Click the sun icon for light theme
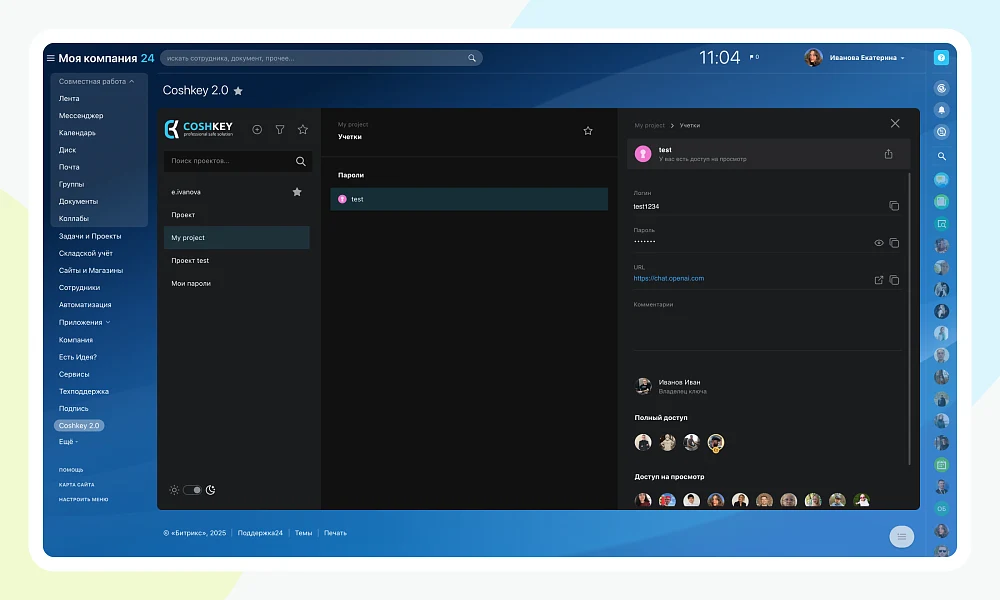This screenshot has height=600, width=1000. tap(174, 490)
